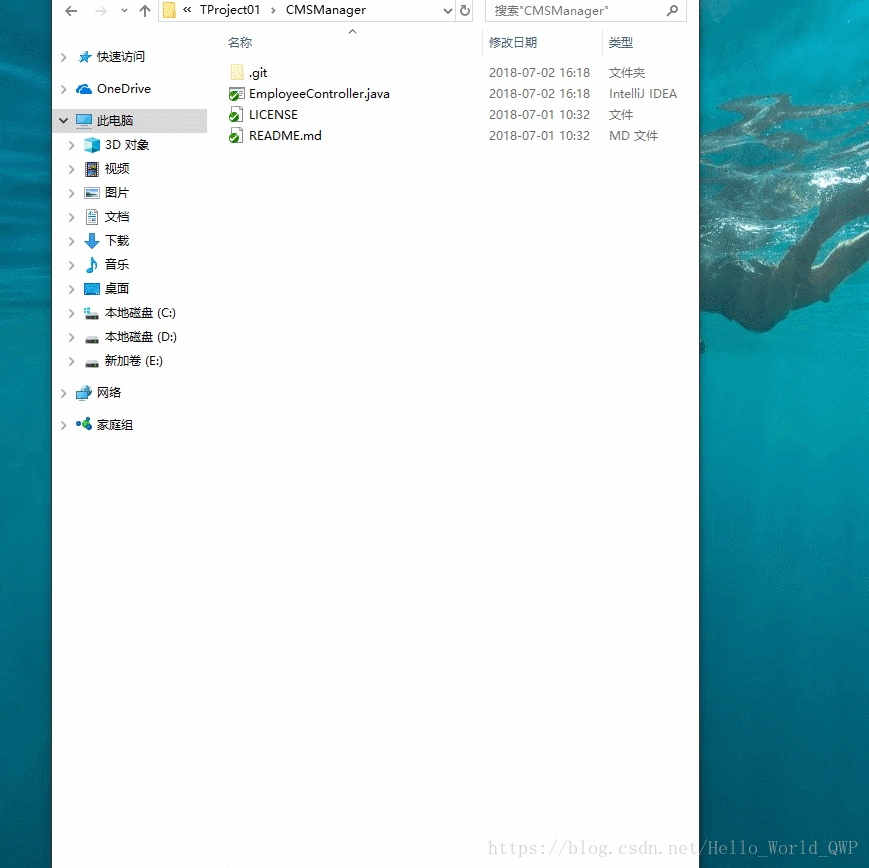Expand the 桌面 tree node
This screenshot has width=869, height=868.
coord(71,289)
